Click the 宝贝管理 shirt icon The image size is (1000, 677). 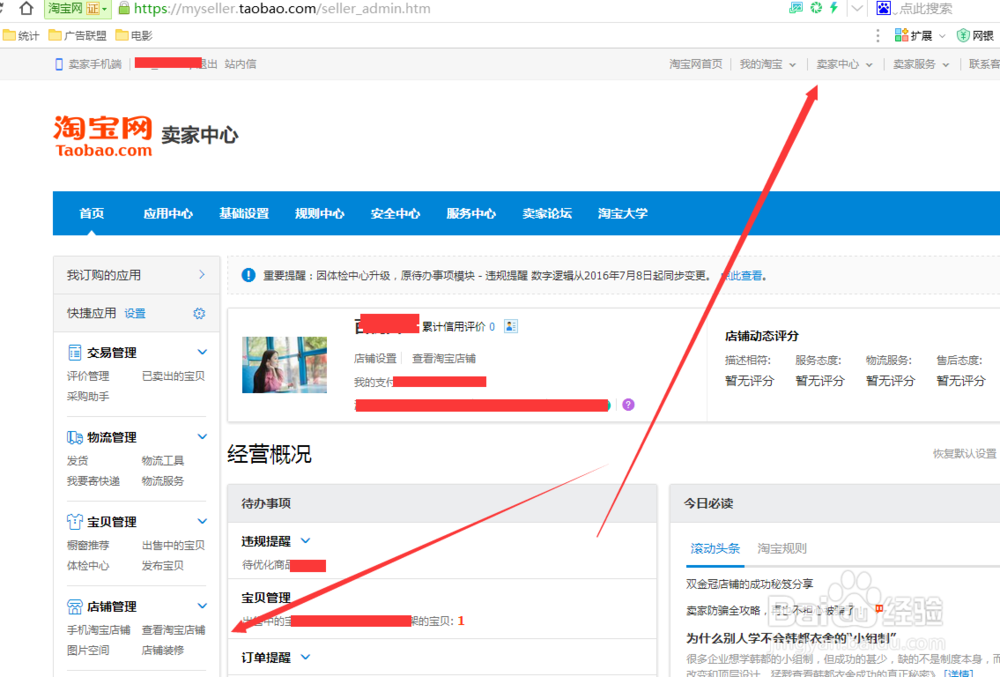pyautogui.click(x=75, y=521)
